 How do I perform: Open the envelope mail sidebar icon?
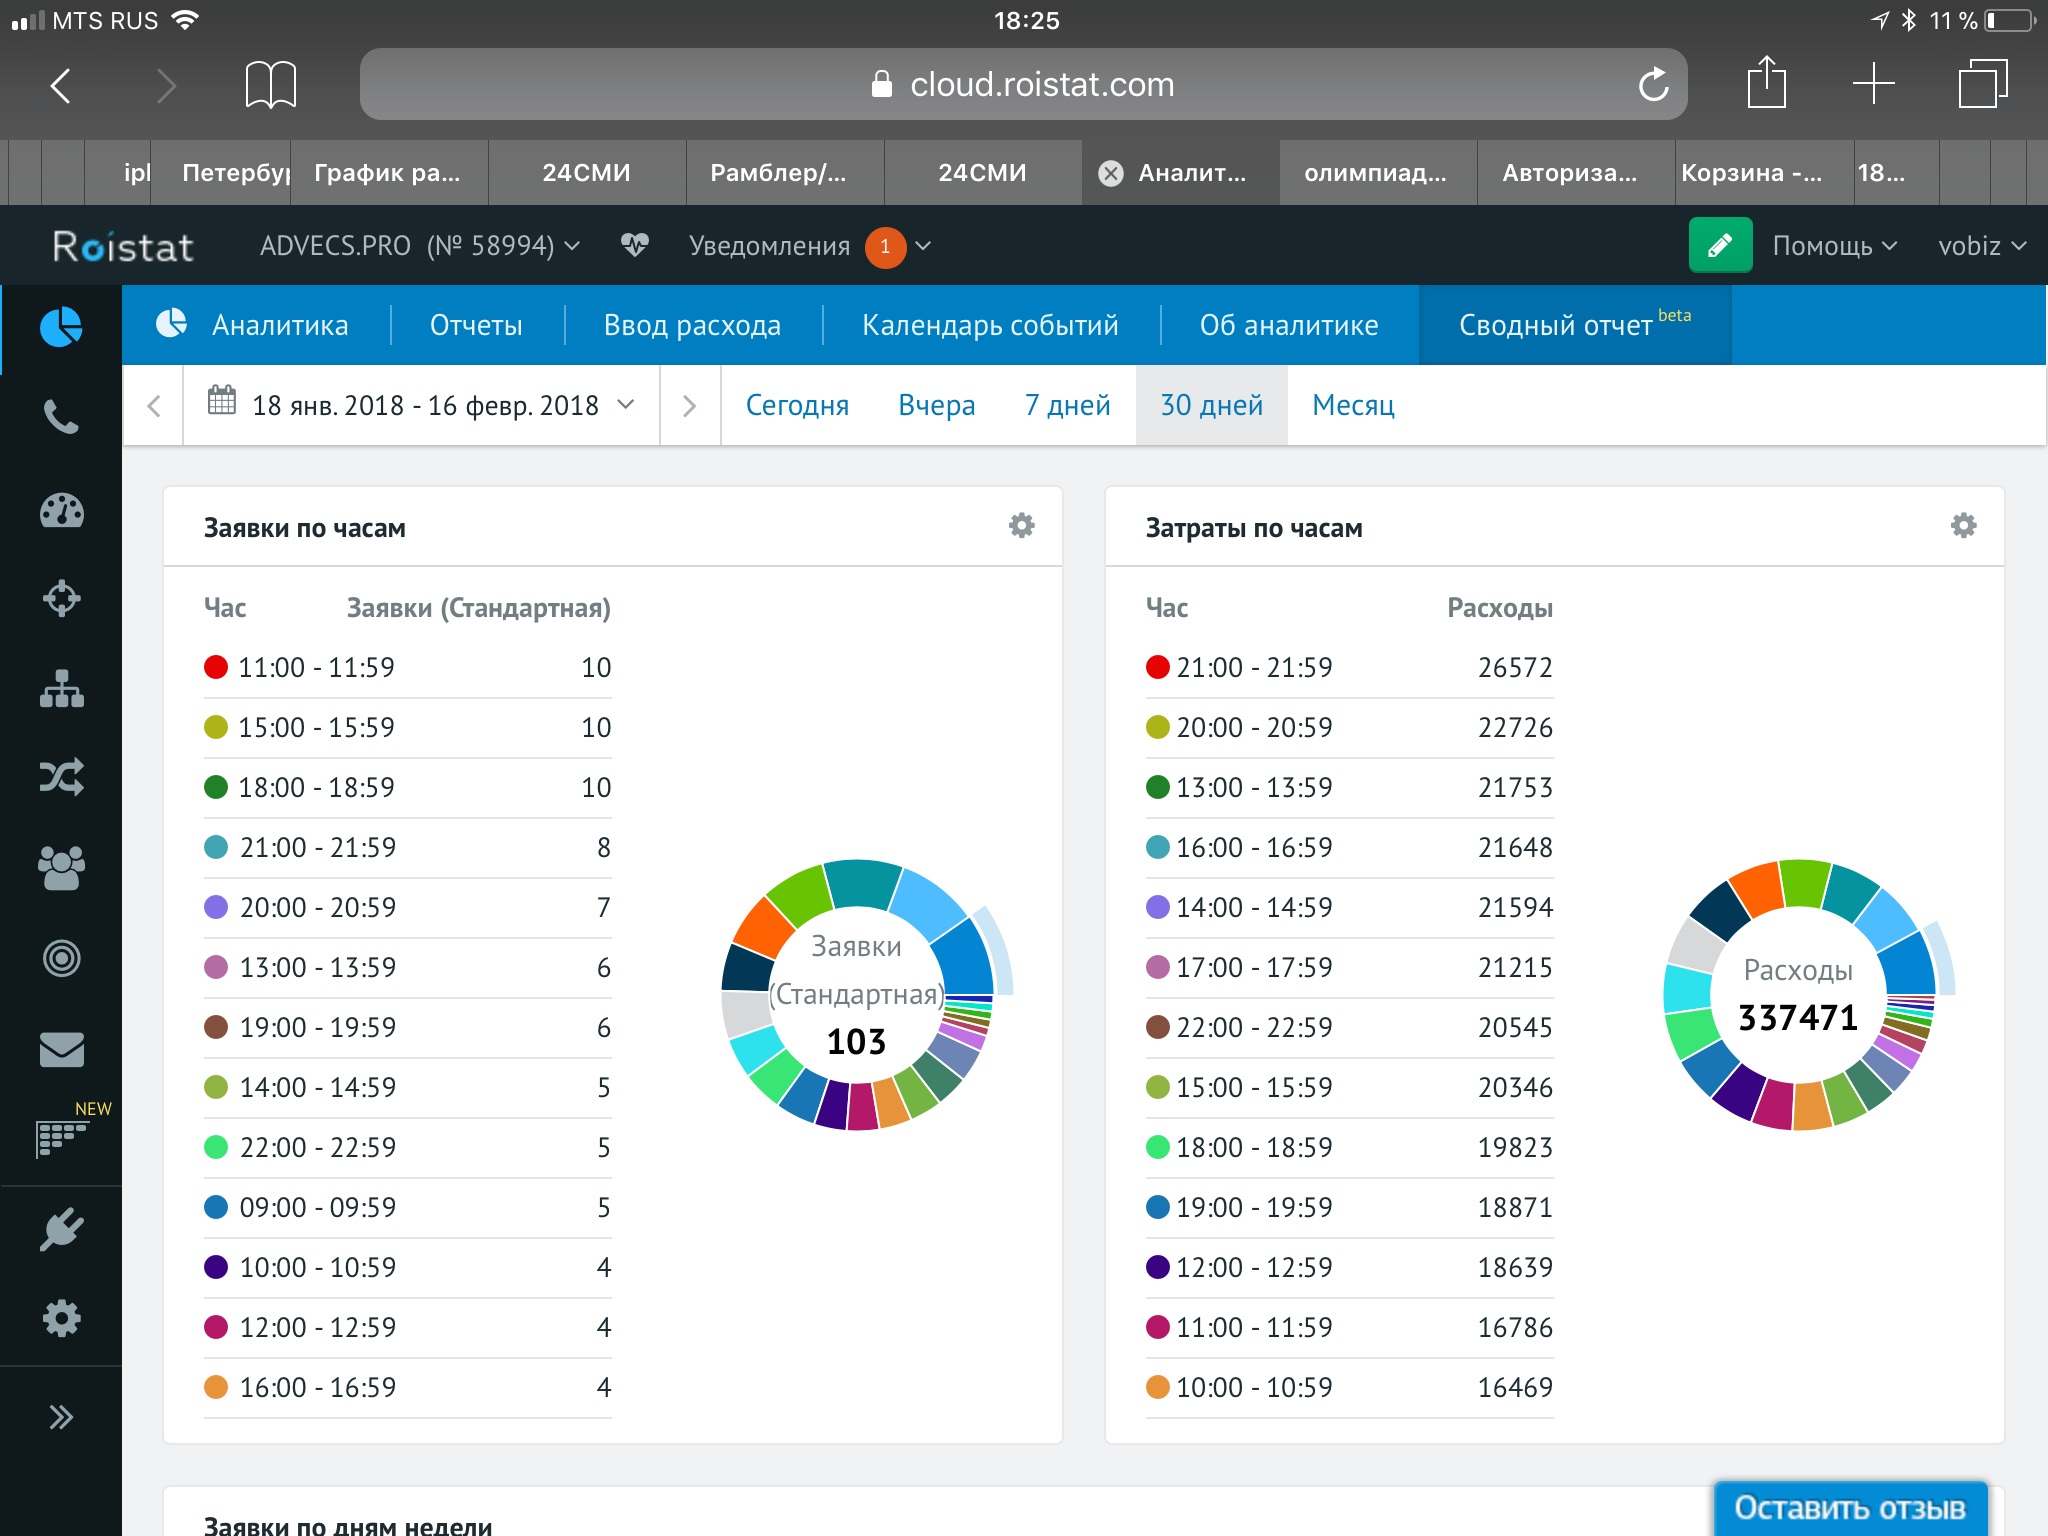(x=61, y=1049)
